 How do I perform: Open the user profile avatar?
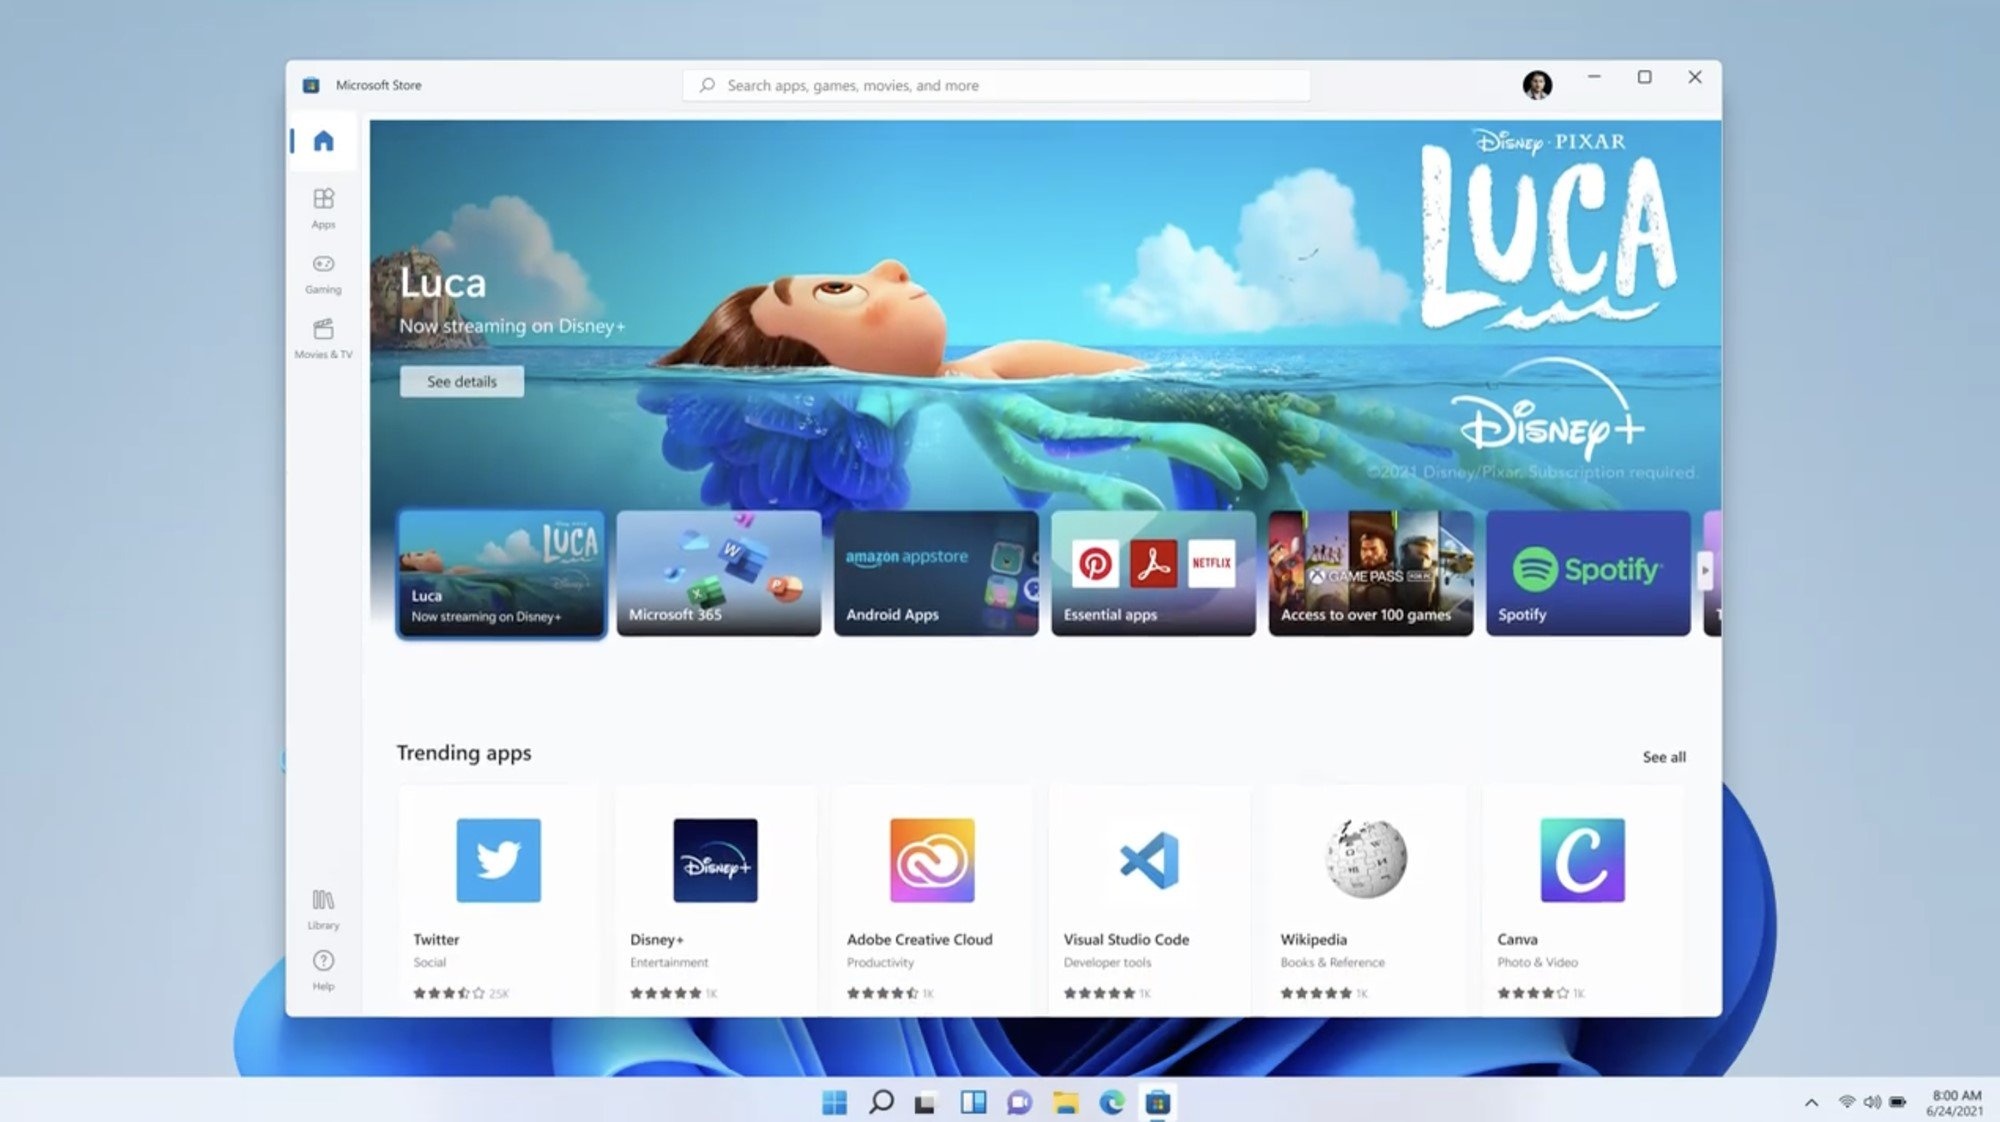coord(1537,85)
